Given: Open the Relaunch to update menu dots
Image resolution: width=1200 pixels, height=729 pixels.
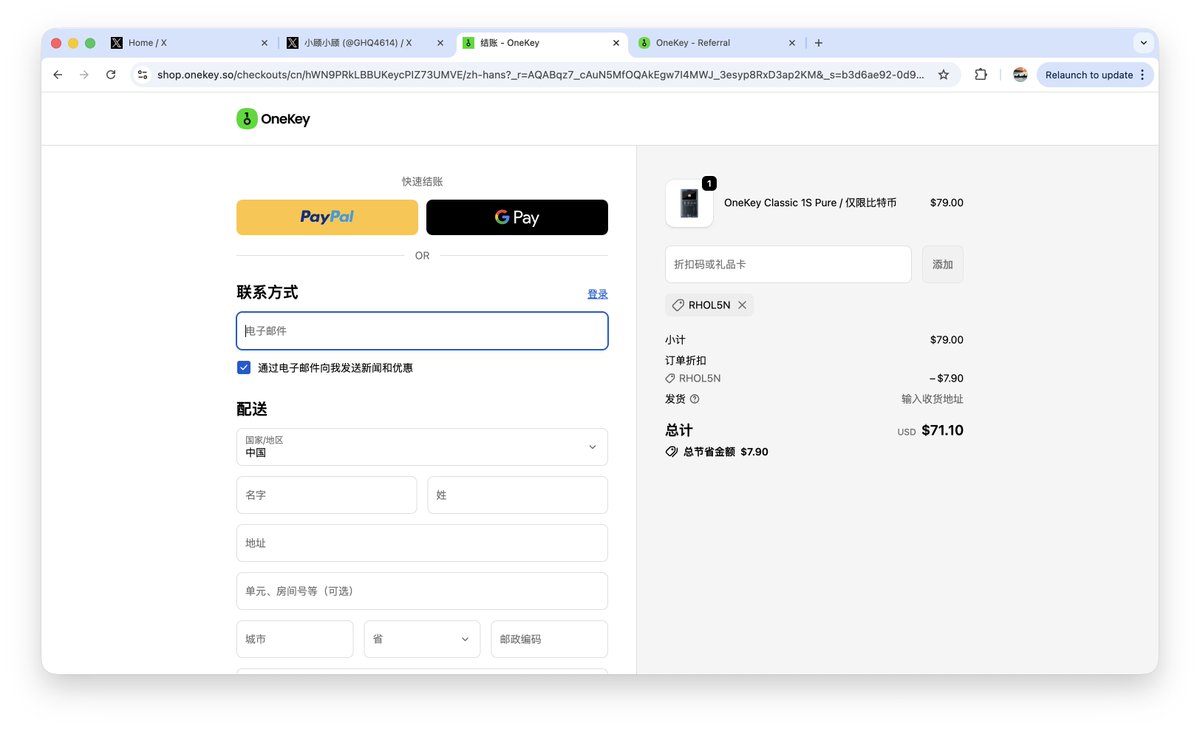Looking at the screenshot, I should tap(1143, 75).
